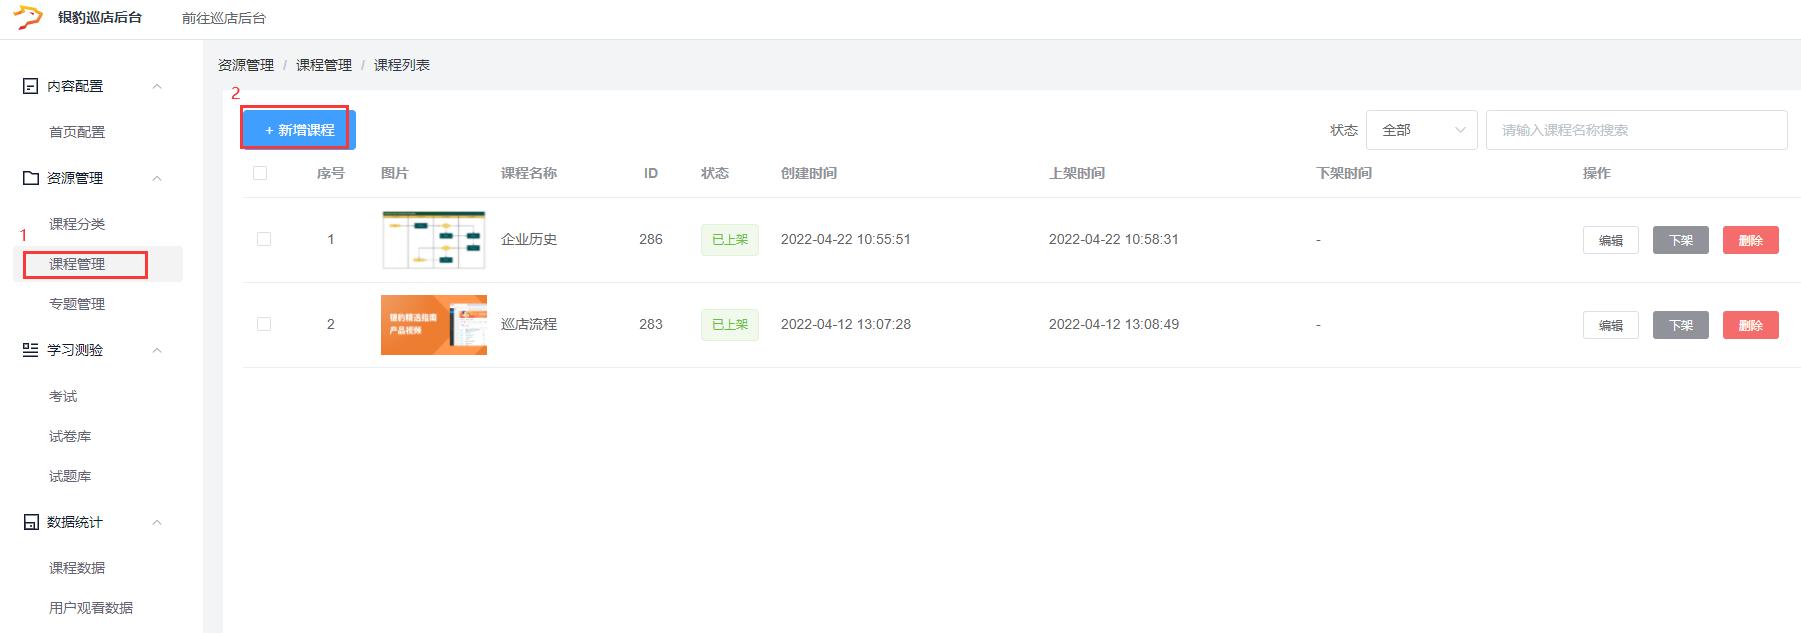Click the 银豹巡店后台 logo icon

[x=29, y=18]
